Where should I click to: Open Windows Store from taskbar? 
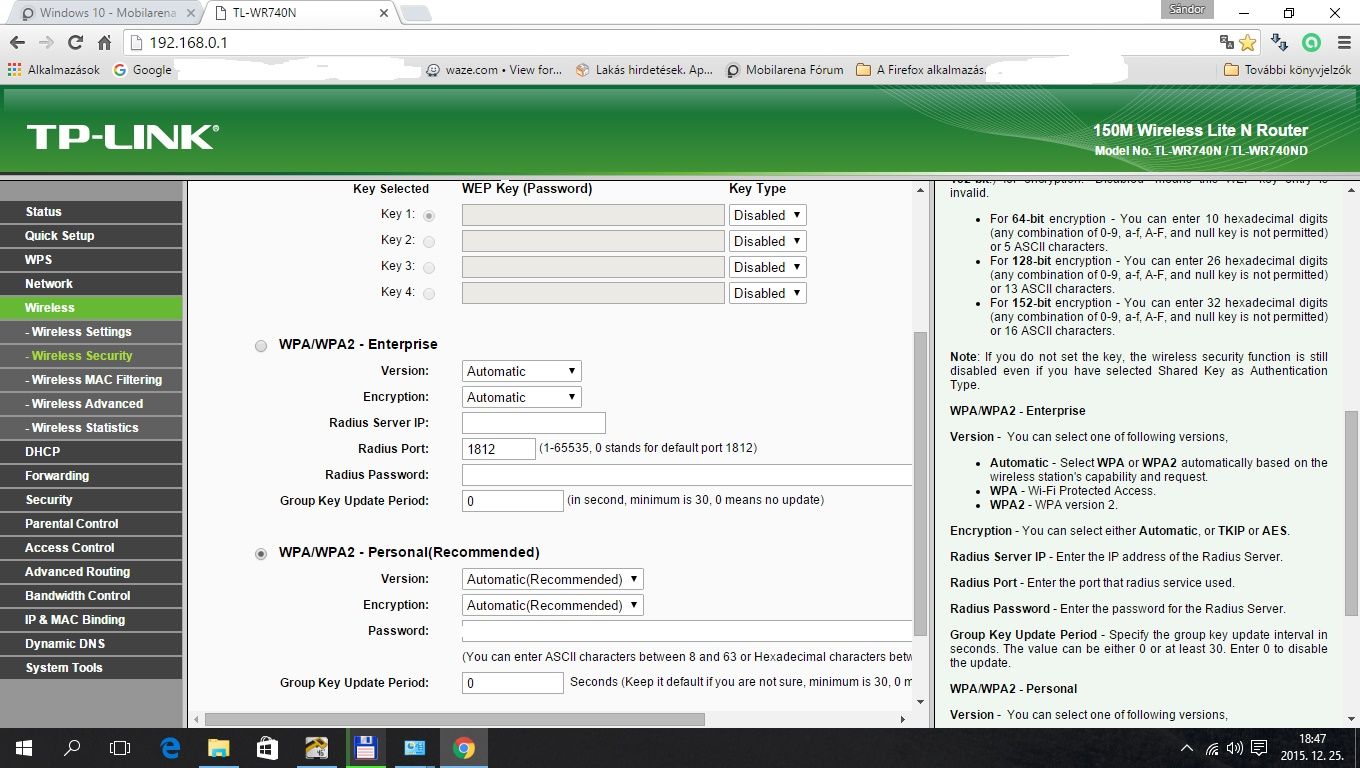267,748
